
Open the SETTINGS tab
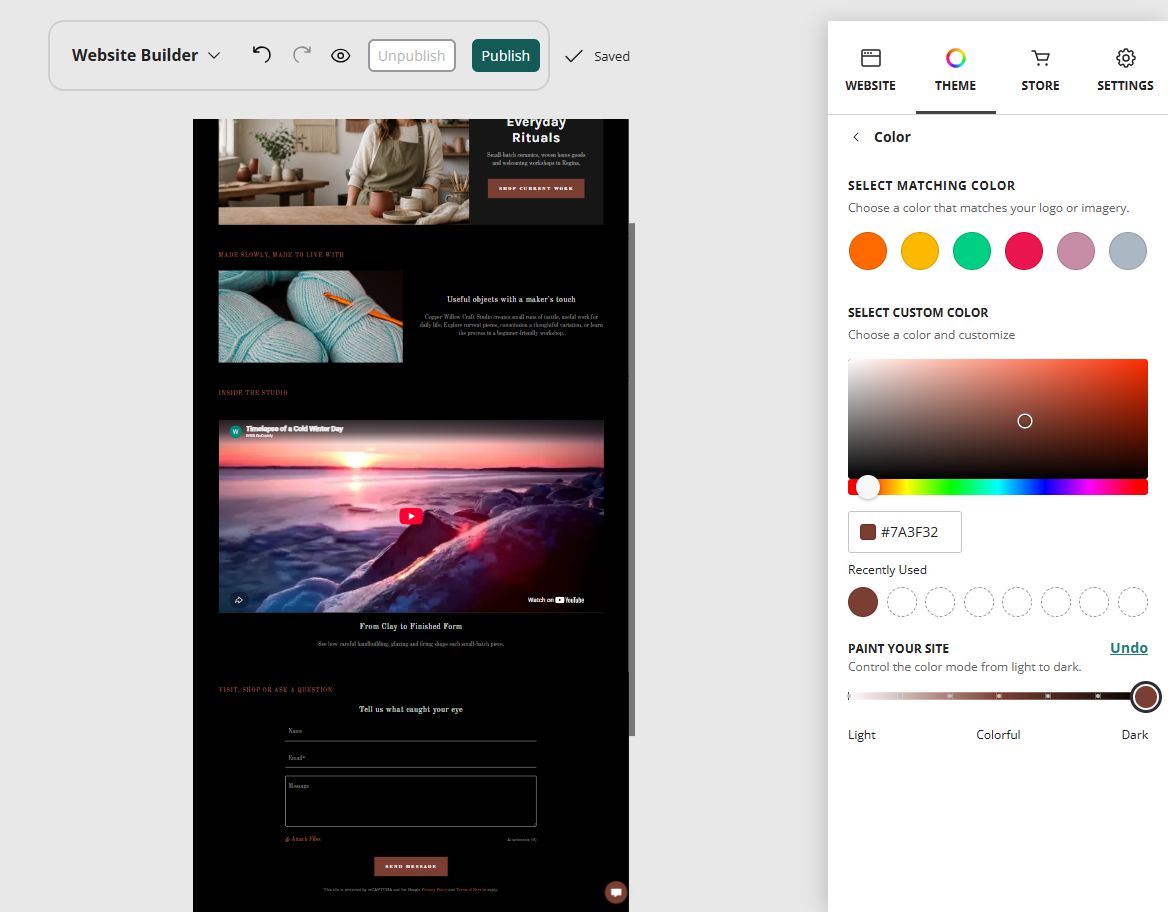[1125, 71]
